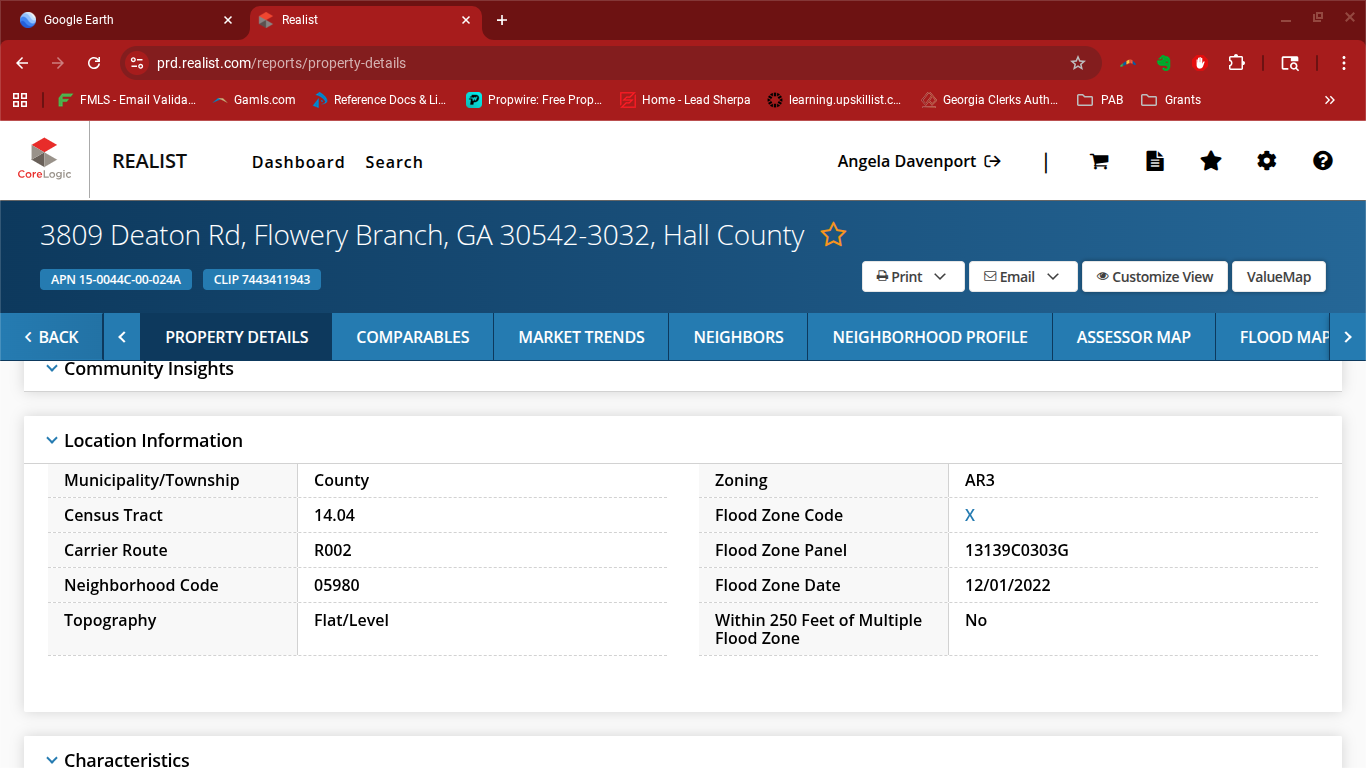Open the Neighbors tab
1366x768 pixels.
click(x=739, y=337)
